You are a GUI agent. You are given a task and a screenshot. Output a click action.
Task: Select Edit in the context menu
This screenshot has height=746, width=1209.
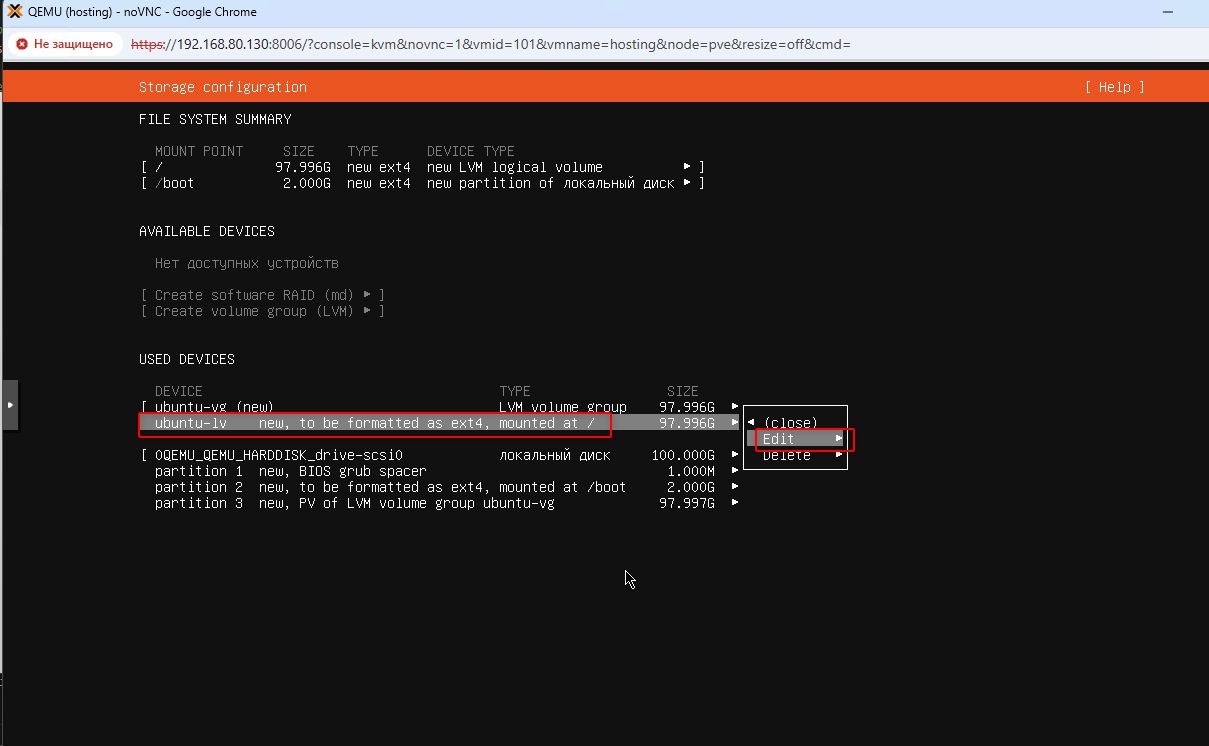[779, 439]
